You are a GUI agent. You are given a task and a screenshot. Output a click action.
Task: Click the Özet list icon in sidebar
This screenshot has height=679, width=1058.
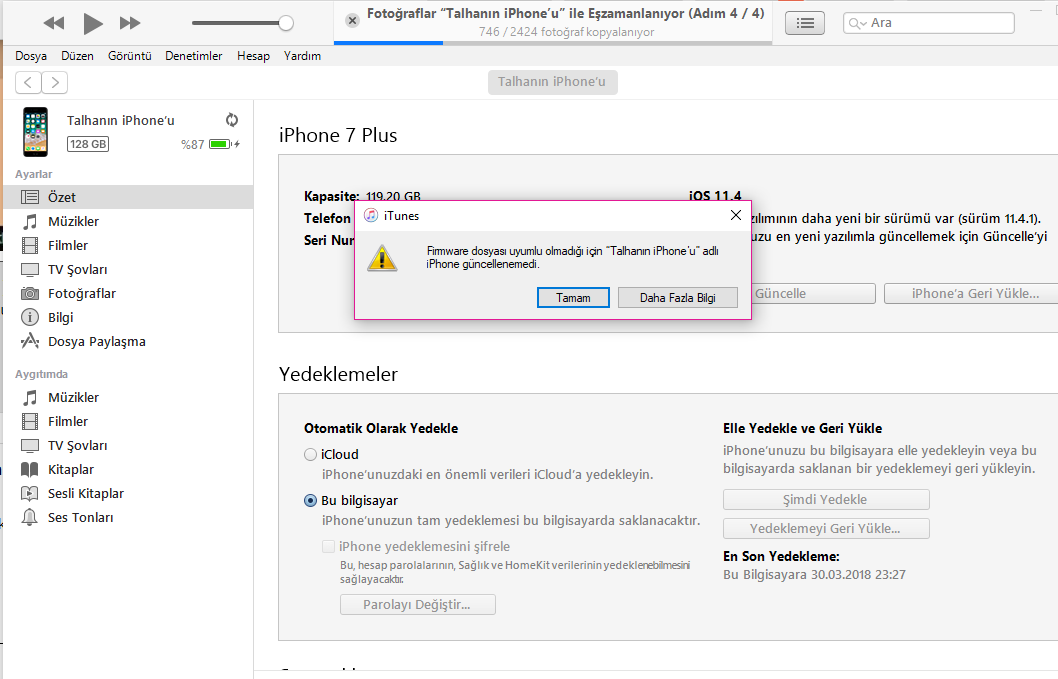pos(30,197)
